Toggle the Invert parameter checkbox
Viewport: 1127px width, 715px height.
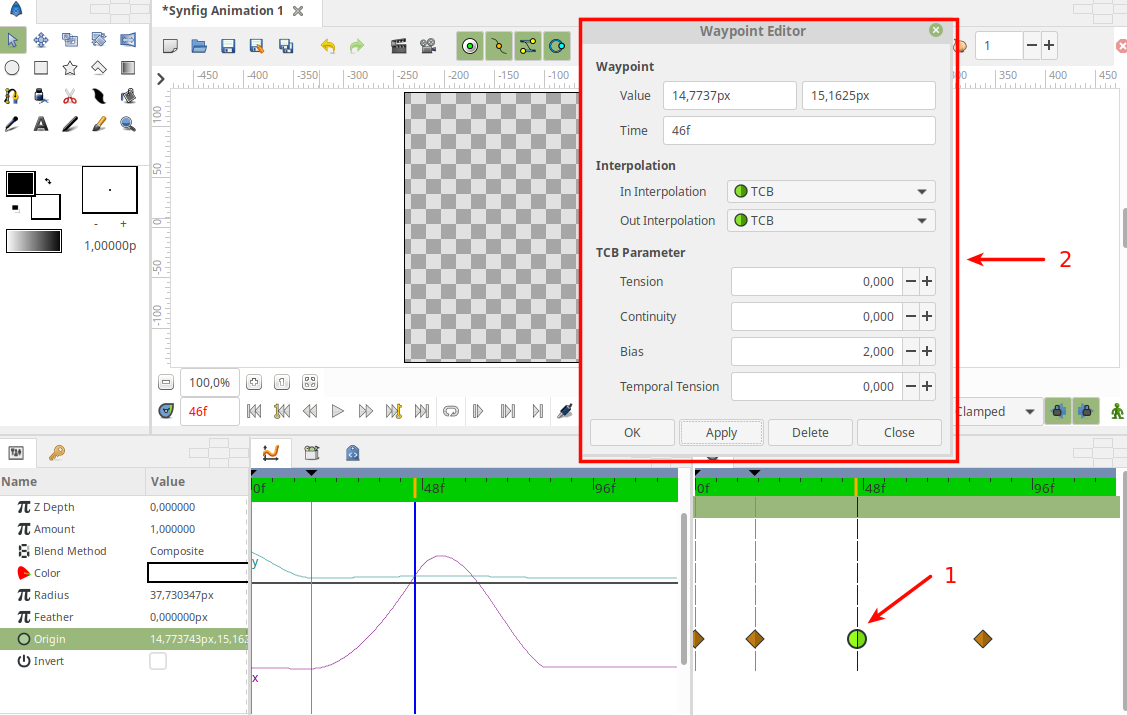pyautogui.click(x=157, y=660)
